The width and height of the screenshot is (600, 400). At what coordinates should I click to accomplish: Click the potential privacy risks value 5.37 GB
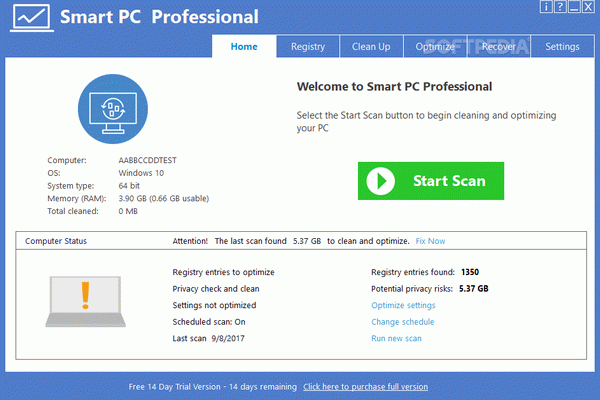pyautogui.click(x=474, y=289)
